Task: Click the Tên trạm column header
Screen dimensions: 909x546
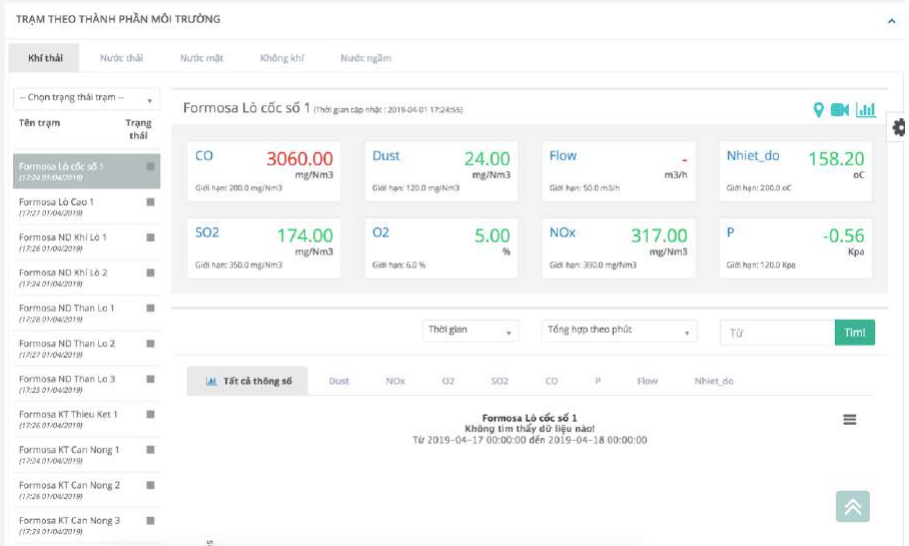Action: (39, 123)
